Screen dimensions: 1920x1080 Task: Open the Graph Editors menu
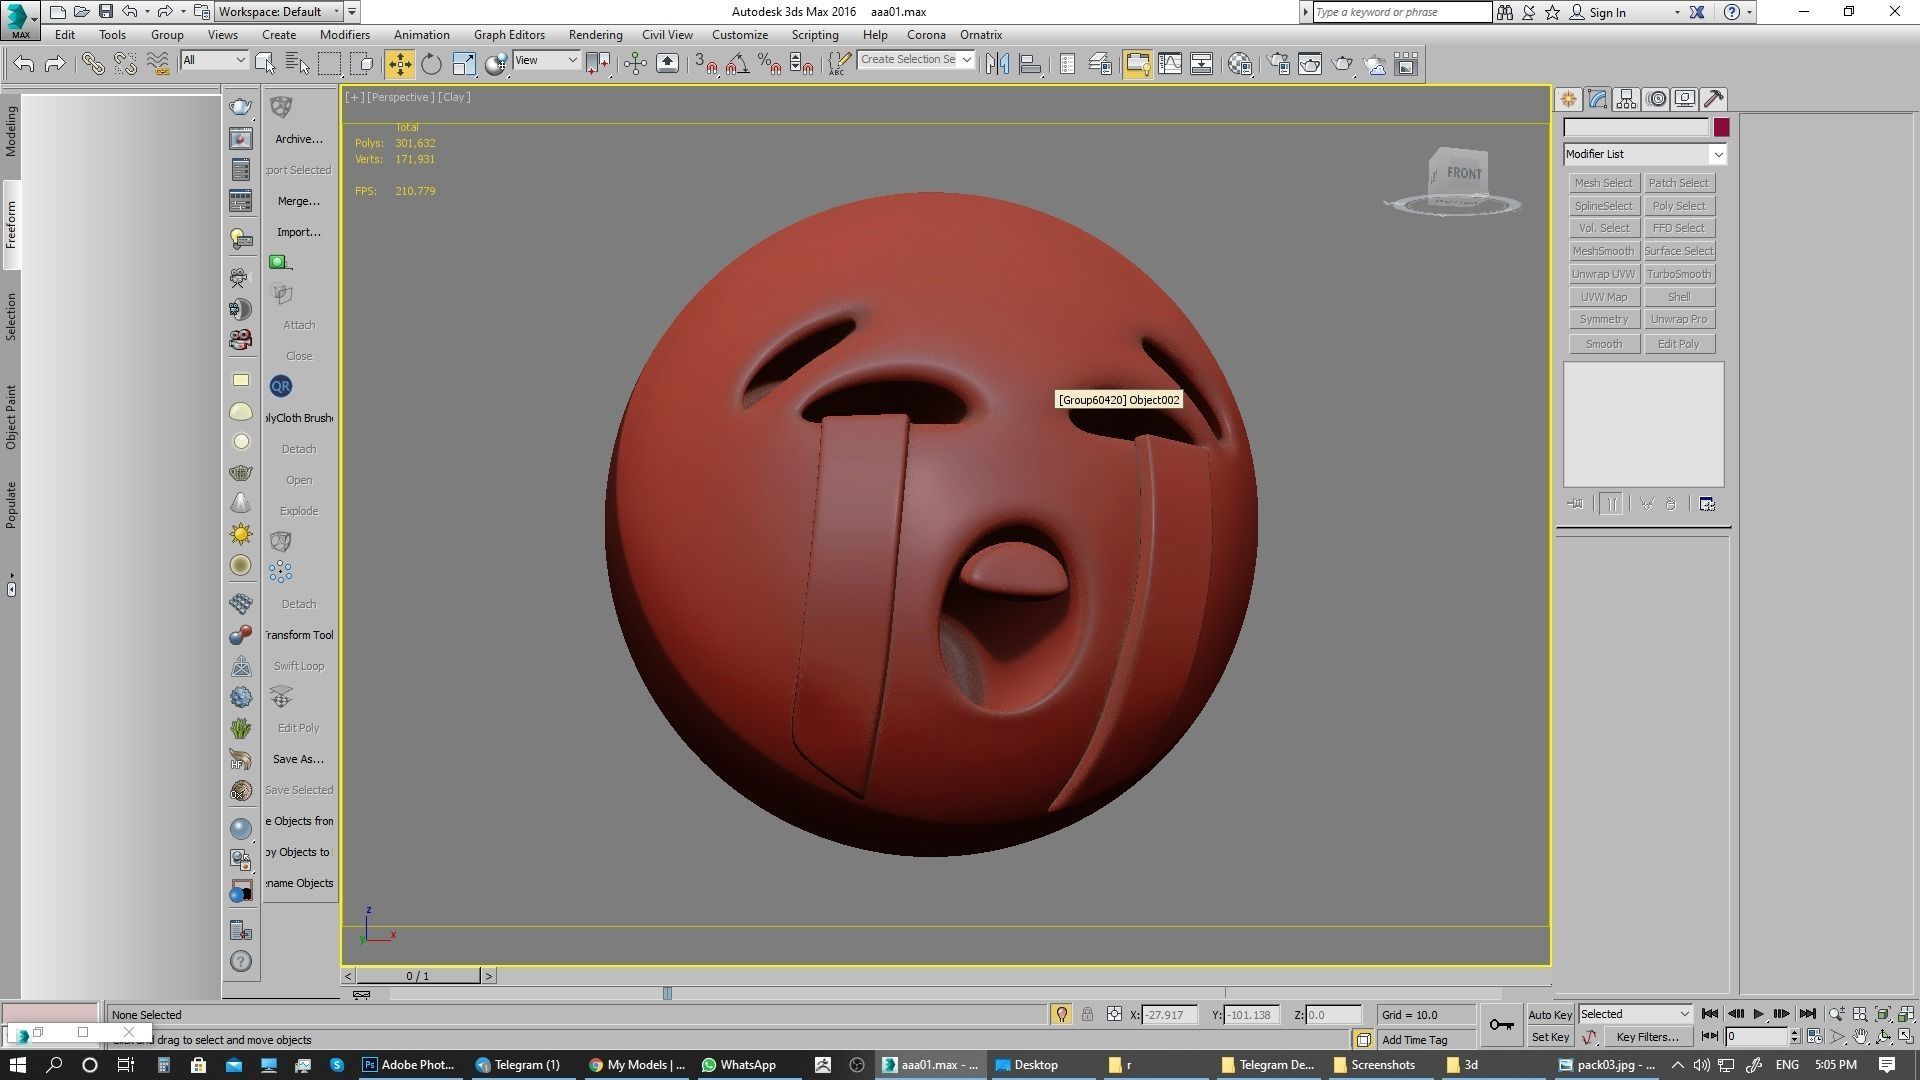click(x=509, y=34)
